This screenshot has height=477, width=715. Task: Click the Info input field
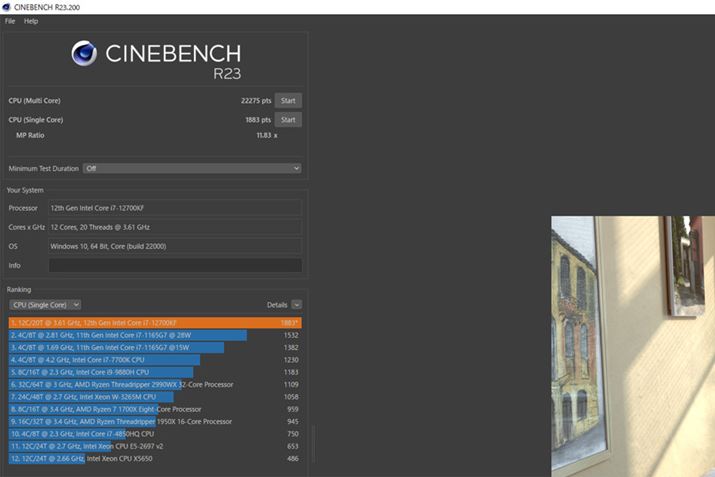175,265
